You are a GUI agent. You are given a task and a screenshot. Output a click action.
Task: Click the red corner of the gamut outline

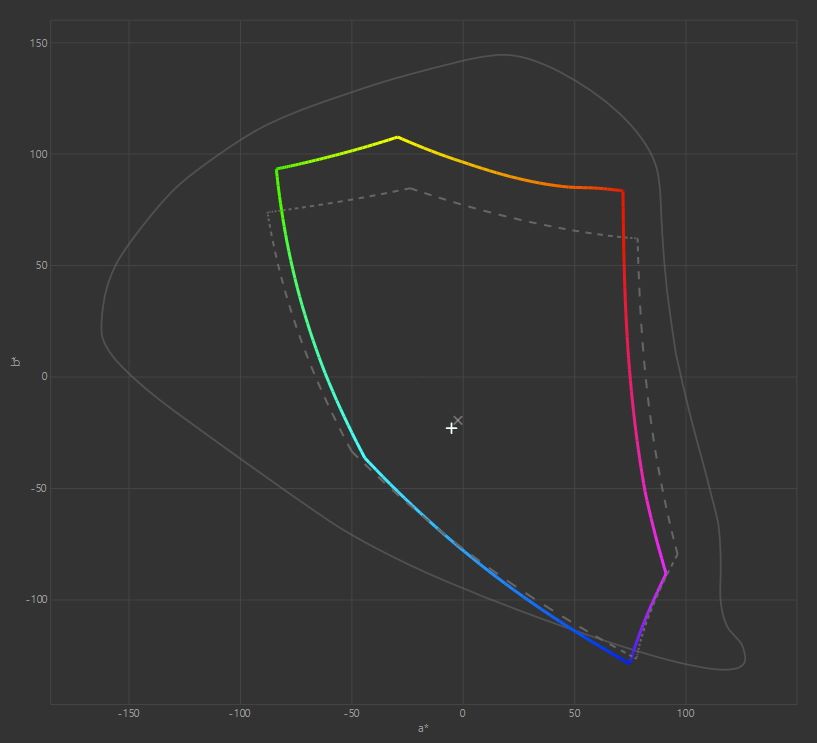click(622, 191)
